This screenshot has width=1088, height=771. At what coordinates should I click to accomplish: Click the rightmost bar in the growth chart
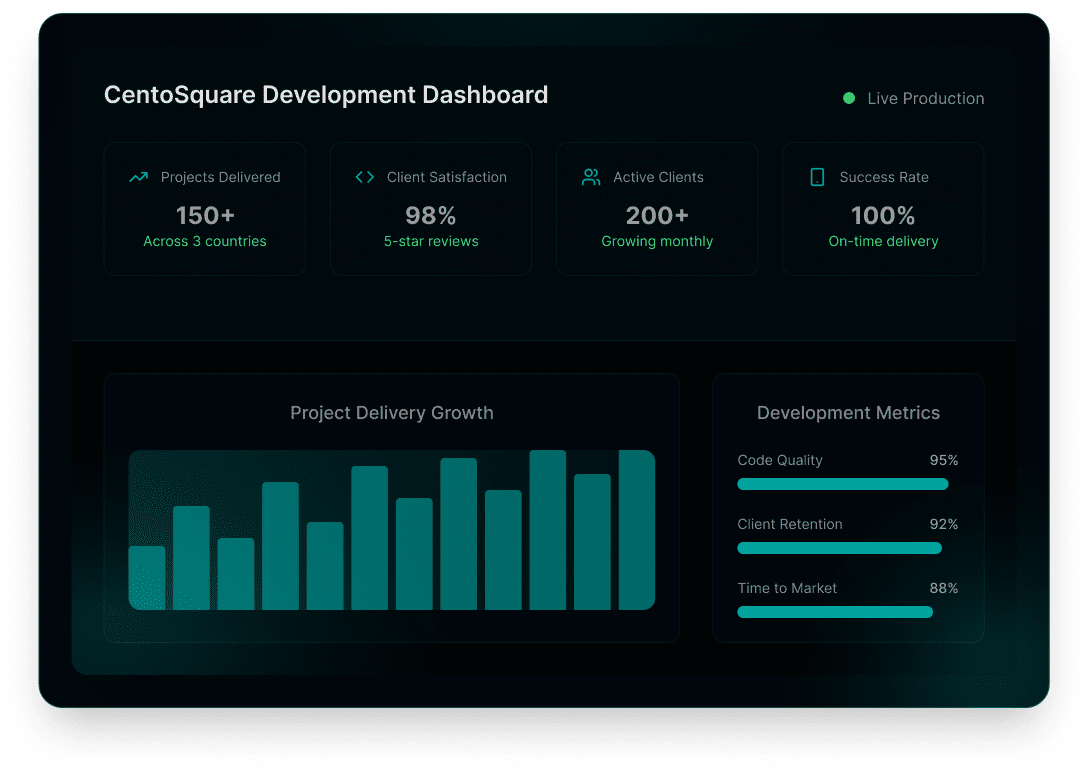pos(636,530)
